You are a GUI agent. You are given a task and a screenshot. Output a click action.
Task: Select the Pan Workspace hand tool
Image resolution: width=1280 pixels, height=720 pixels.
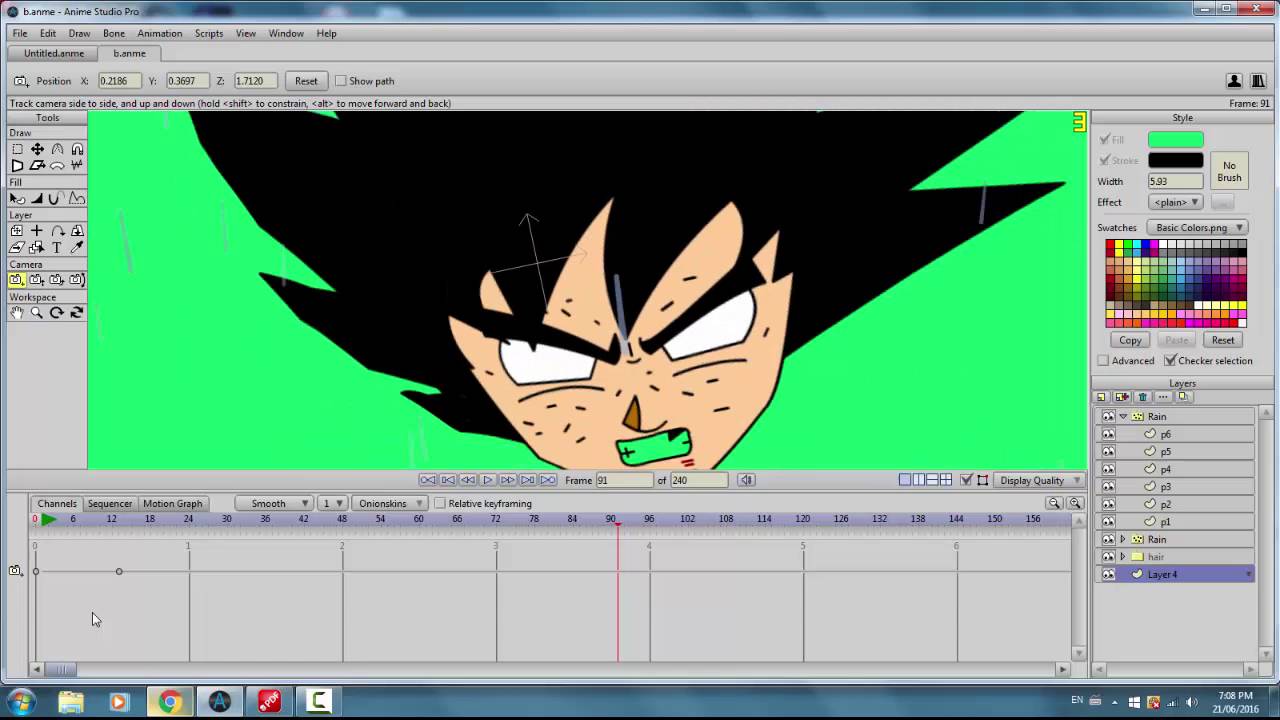[x=17, y=313]
